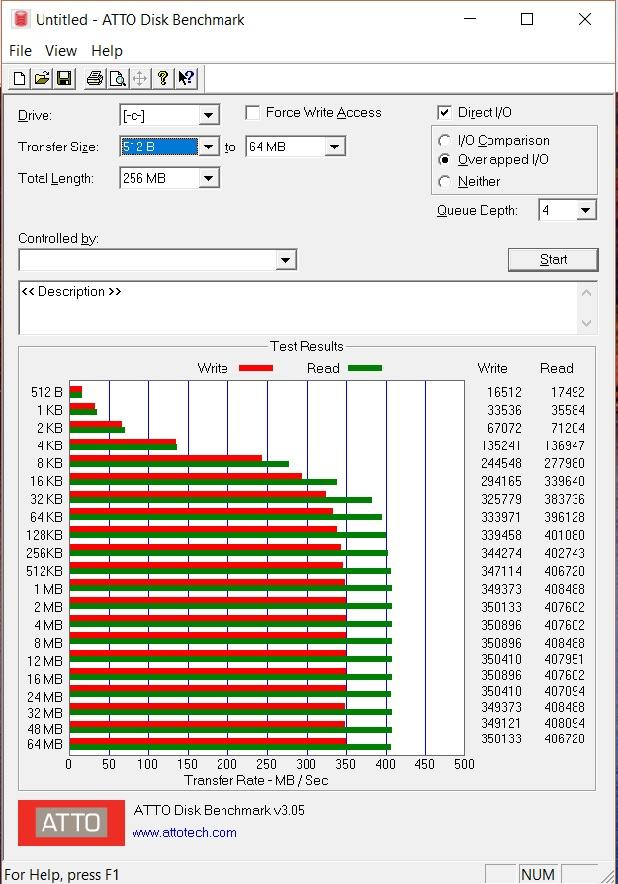The image size is (618, 884).
Task: Toggle the Direct I/O checkbox
Action: tap(444, 112)
